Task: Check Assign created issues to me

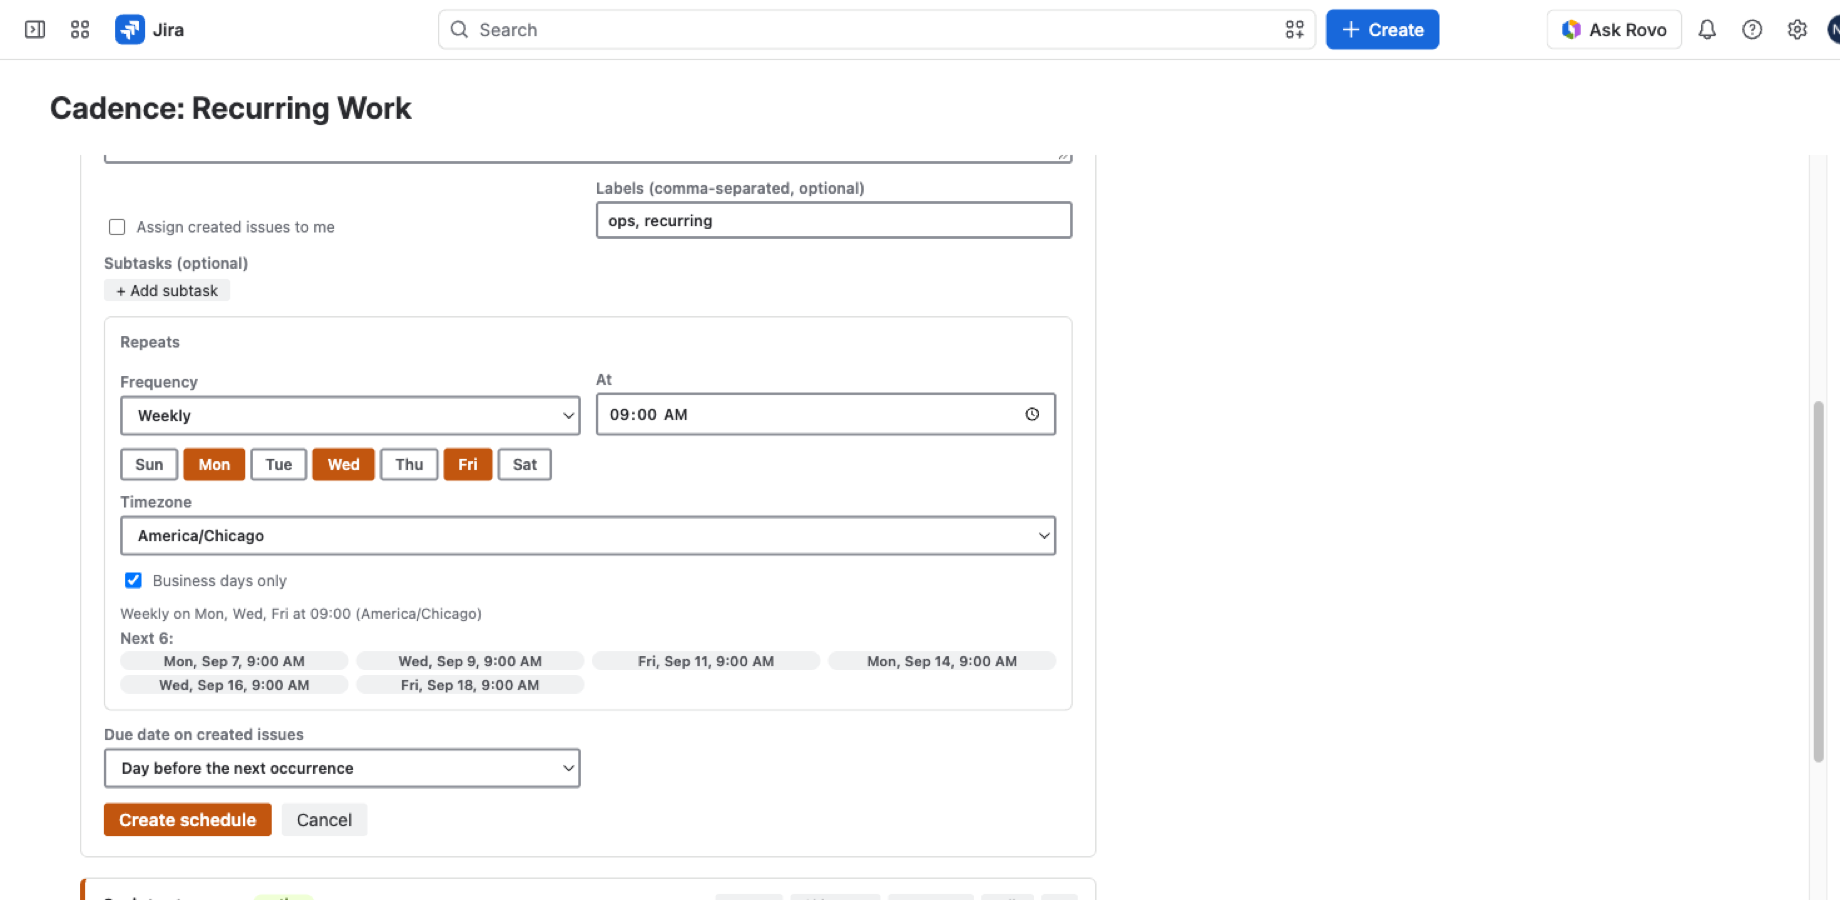Action: [x=117, y=227]
